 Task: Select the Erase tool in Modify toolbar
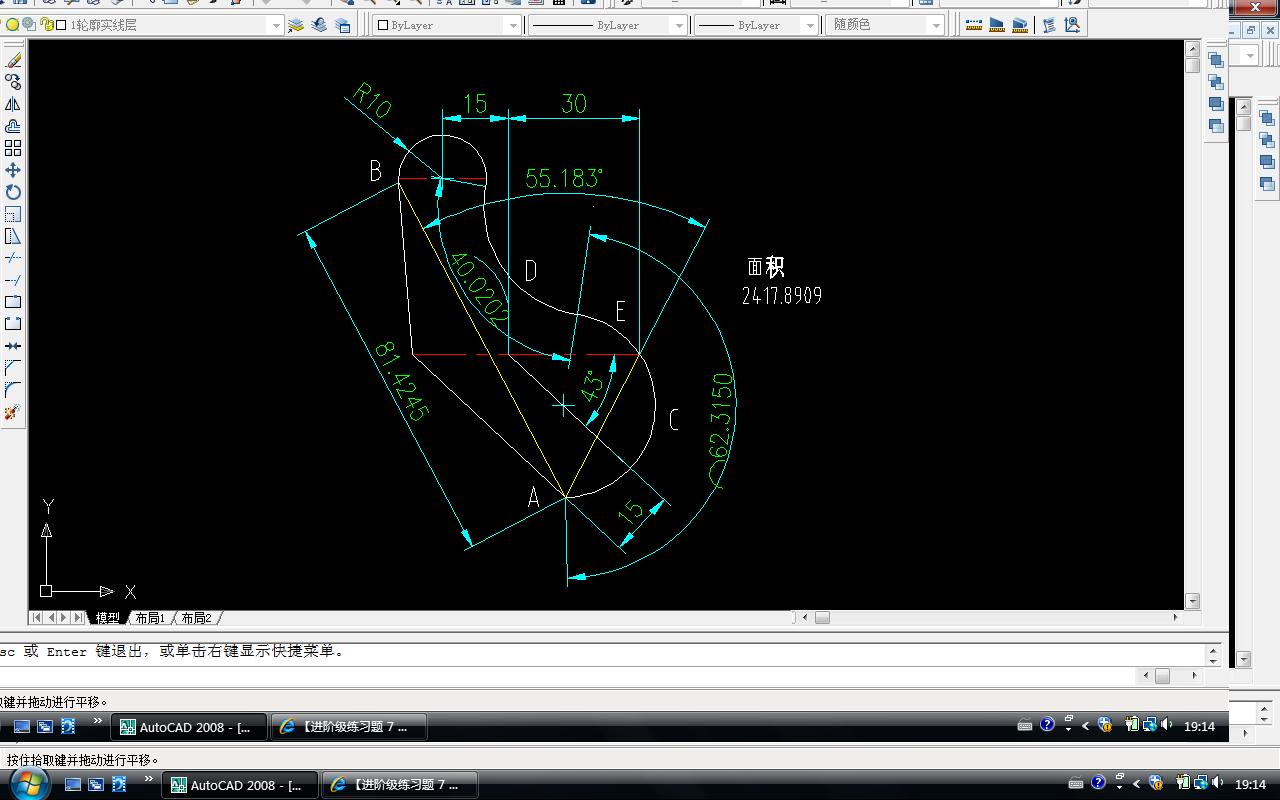13,60
